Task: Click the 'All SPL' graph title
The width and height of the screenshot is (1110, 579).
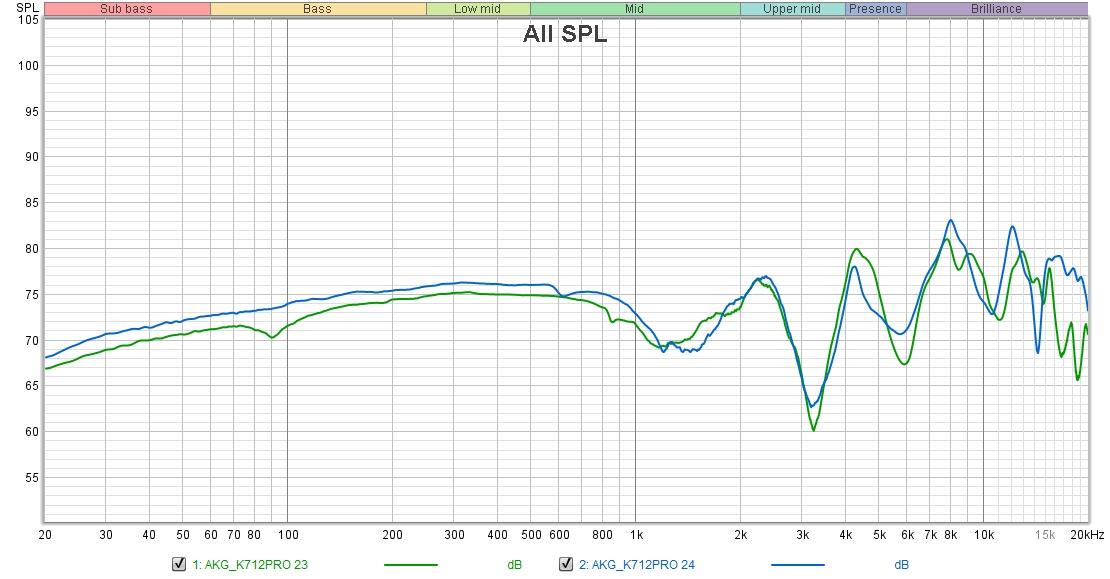Action: point(565,34)
